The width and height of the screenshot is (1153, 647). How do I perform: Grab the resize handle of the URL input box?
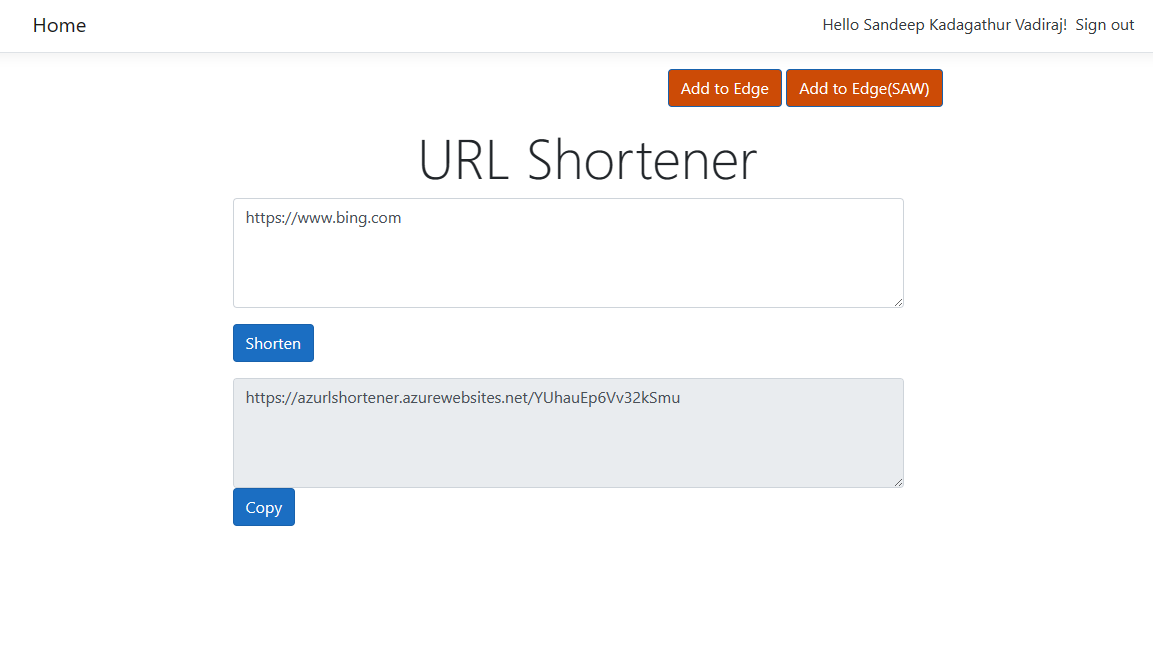[898, 302]
